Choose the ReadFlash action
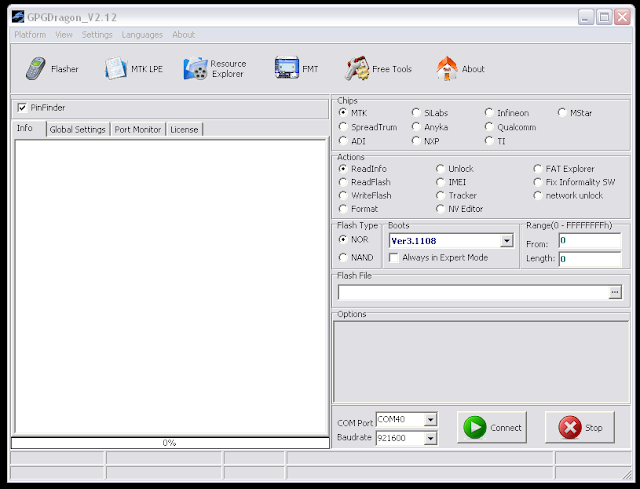This screenshot has height=489, width=640. click(x=343, y=182)
